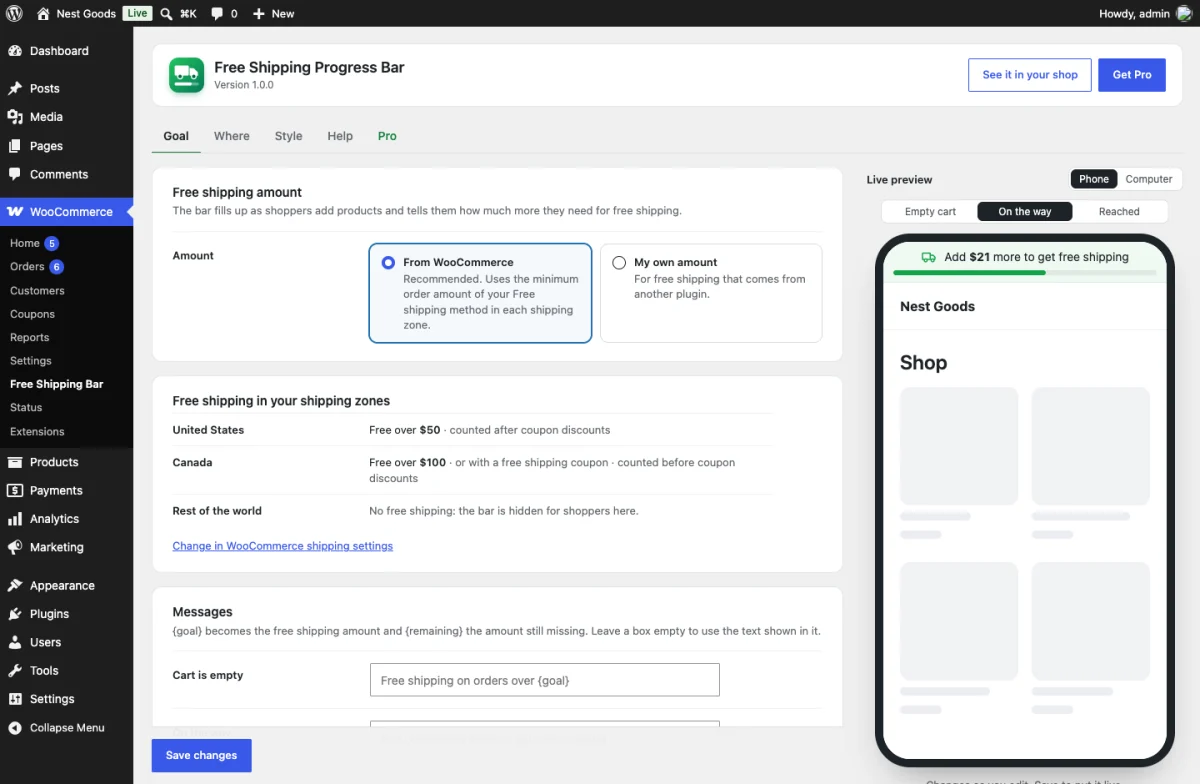1200x784 pixels.
Task: Click the Products box icon
Action: 15,462
